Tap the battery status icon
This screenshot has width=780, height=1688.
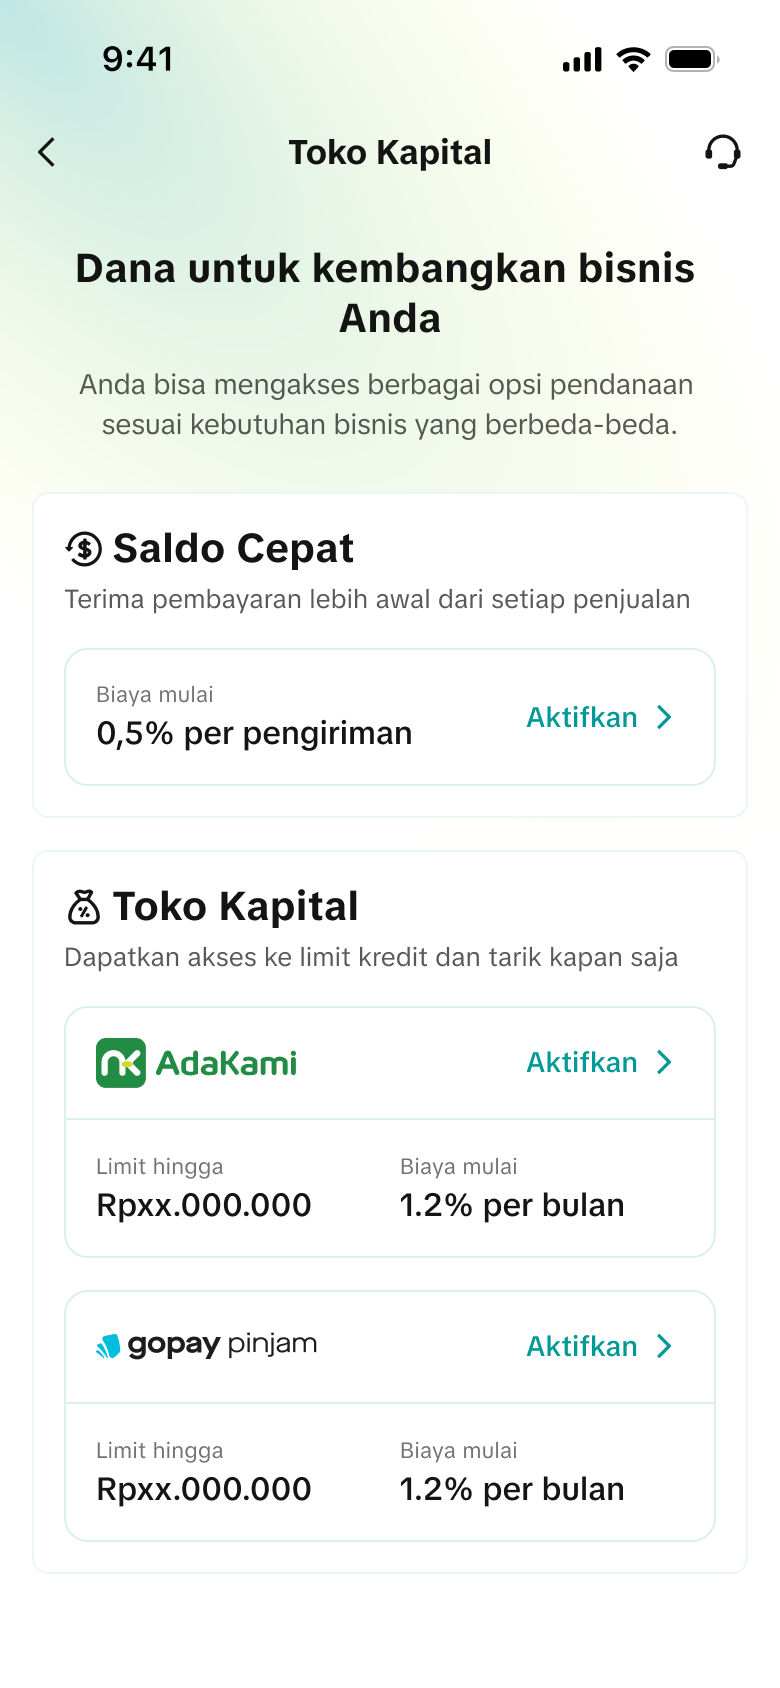692,59
